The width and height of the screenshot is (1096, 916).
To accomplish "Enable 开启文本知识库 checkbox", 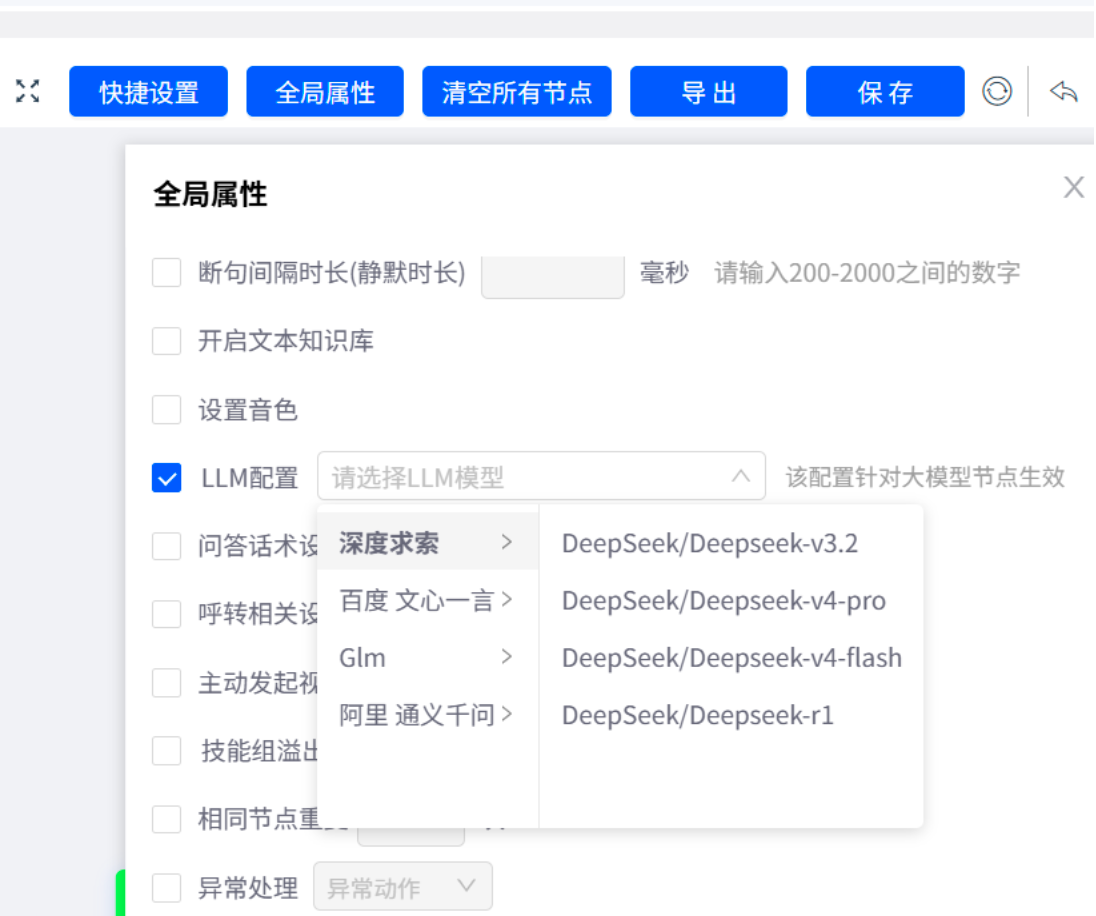I will point(166,341).
